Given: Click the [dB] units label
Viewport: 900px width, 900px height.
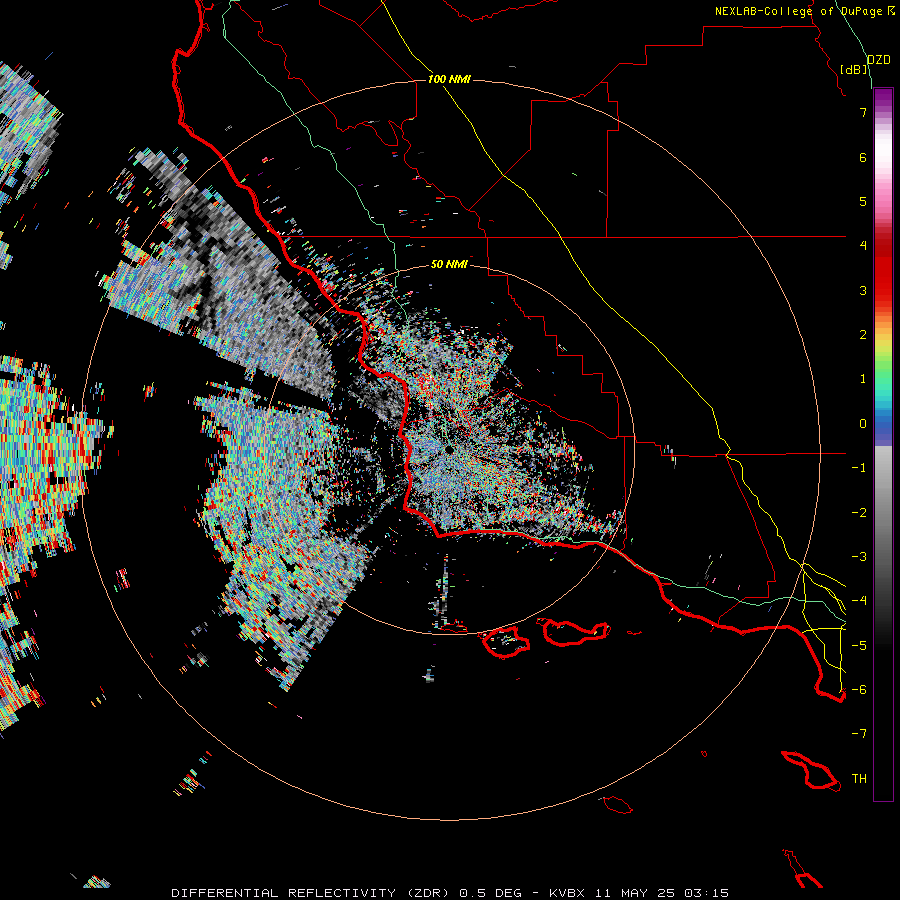Looking at the screenshot, I should pyautogui.click(x=854, y=69).
